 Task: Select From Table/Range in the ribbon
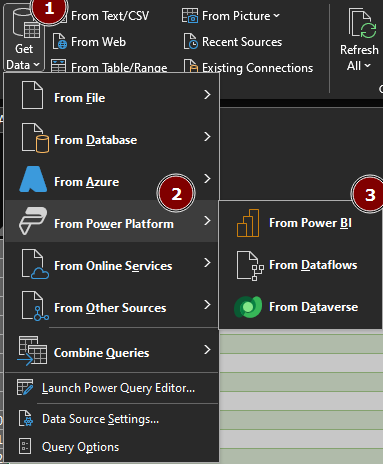point(109,67)
